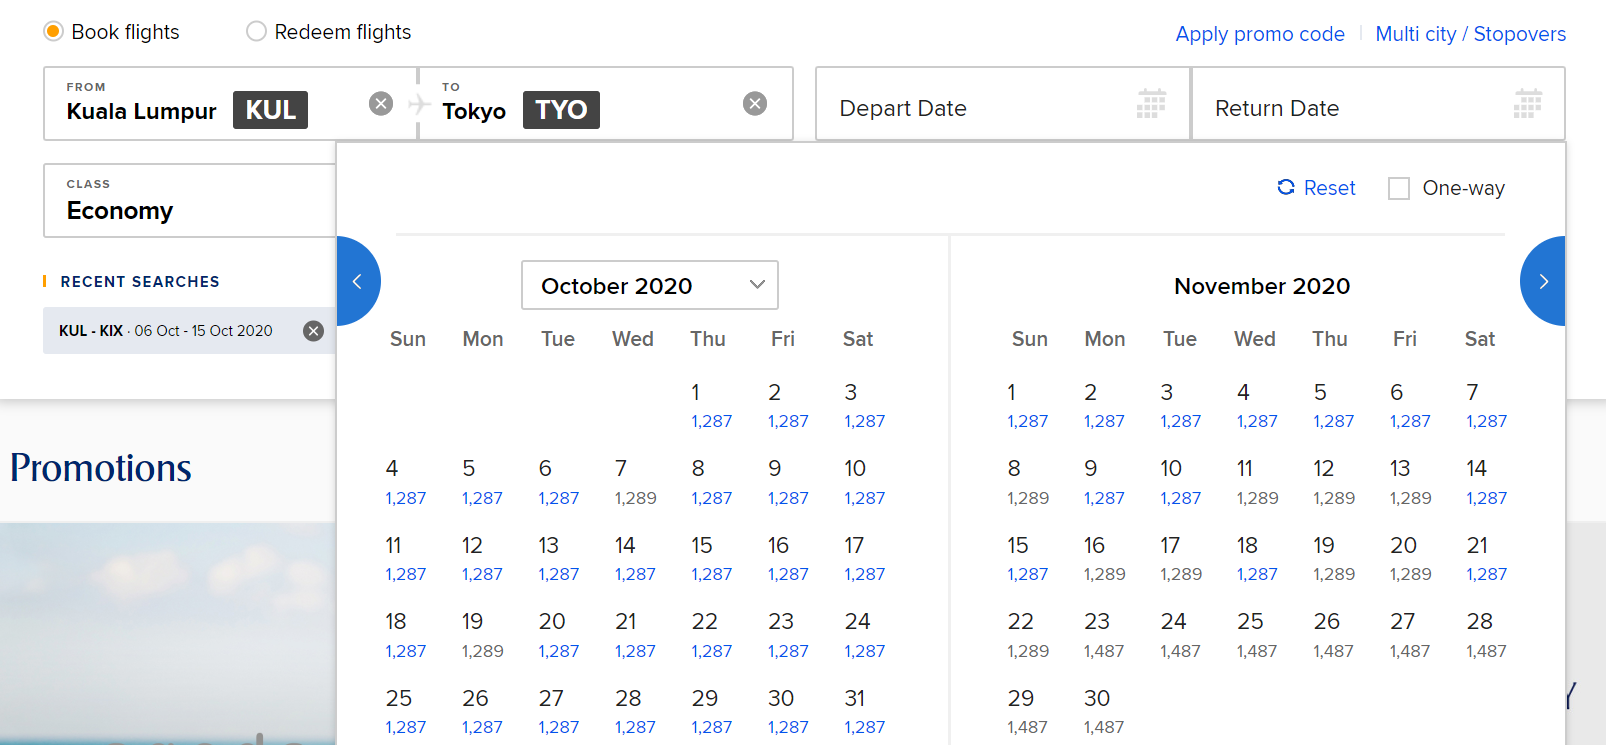Select the Redeem flights radio button
This screenshot has width=1606, height=745.
[255, 31]
